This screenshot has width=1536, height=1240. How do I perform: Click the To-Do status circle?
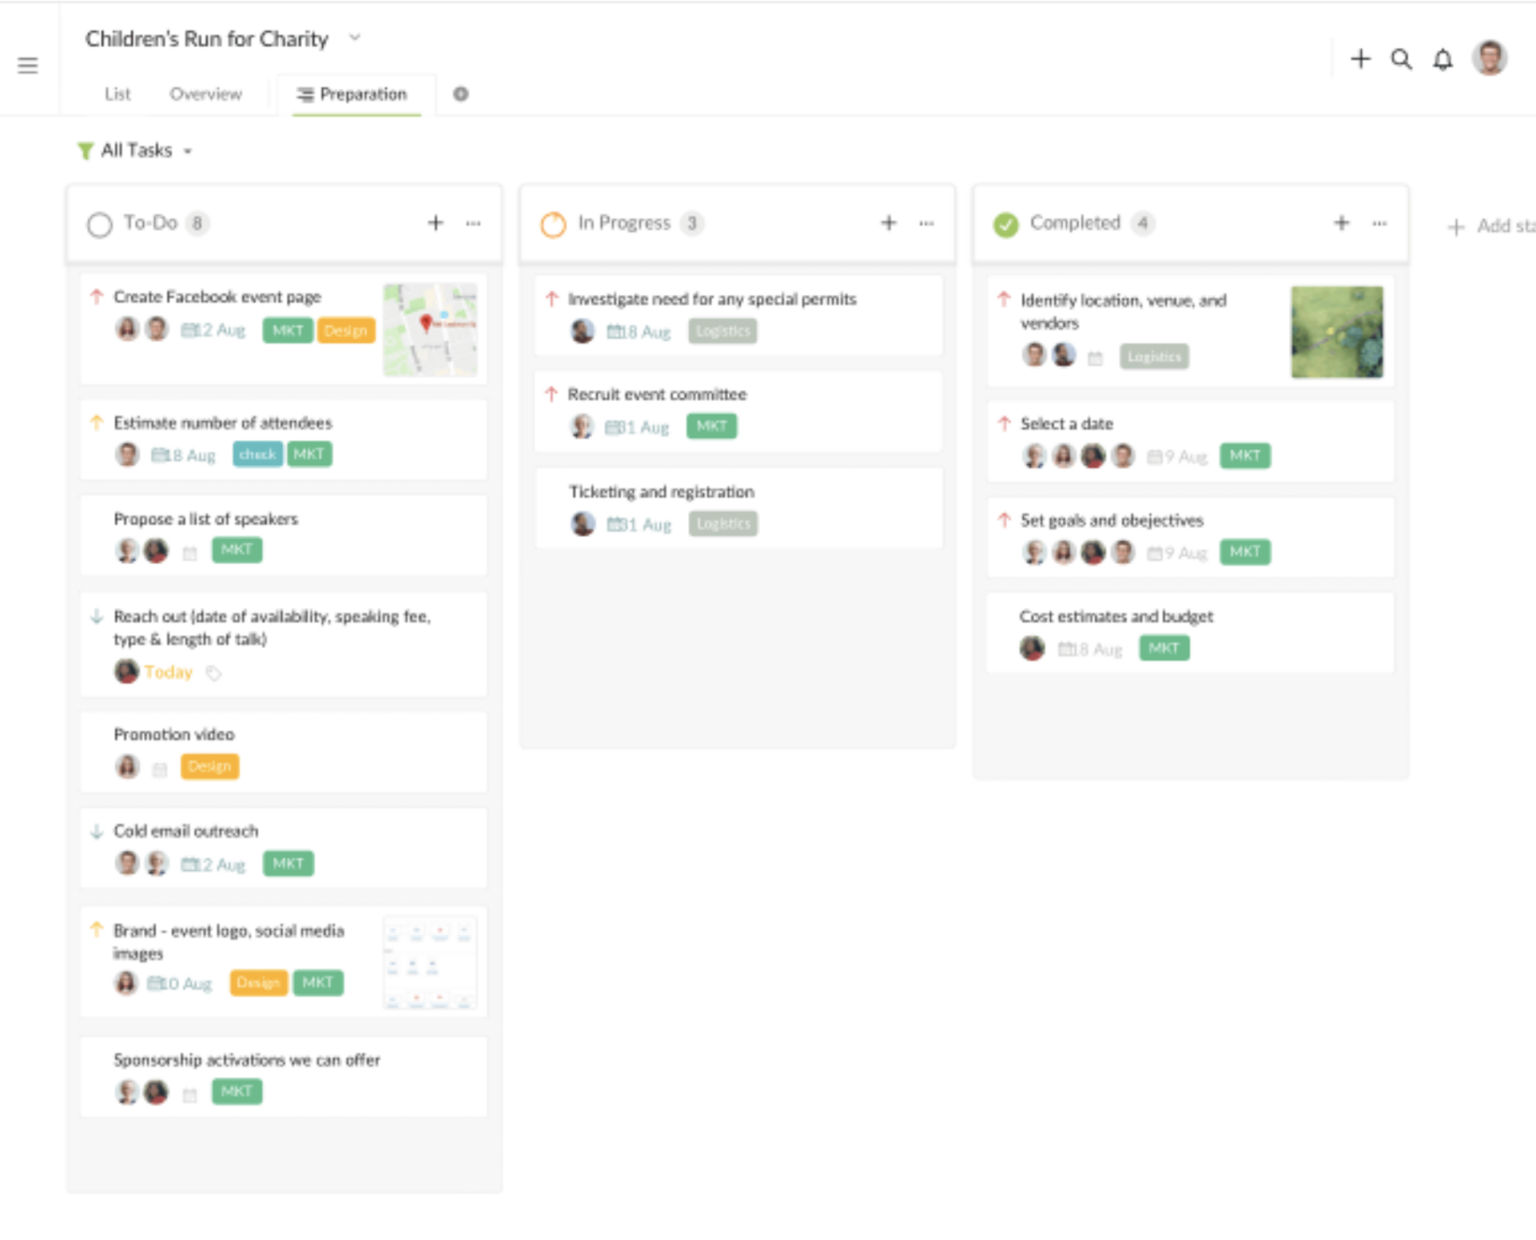click(x=99, y=223)
